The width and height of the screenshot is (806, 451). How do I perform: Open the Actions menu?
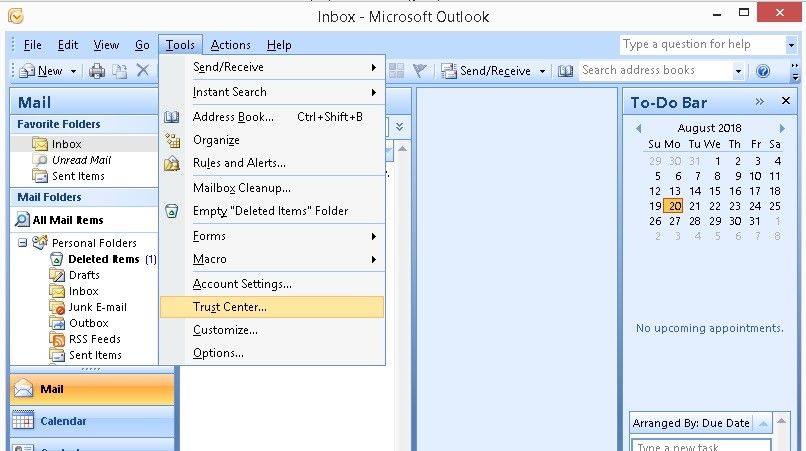(x=230, y=45)
